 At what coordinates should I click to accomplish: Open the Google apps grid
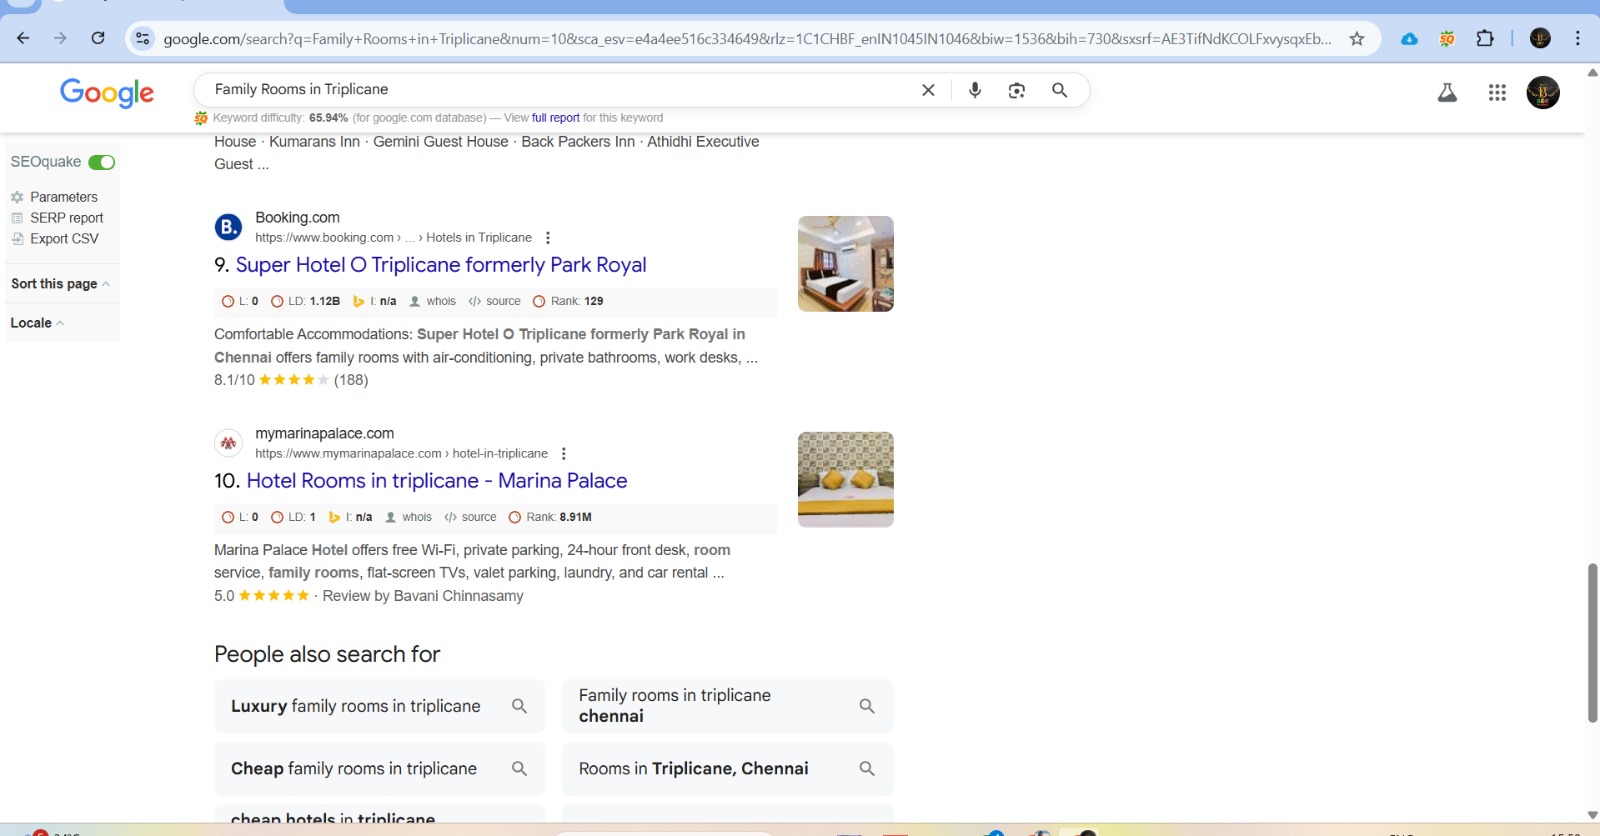pyautogui.click(x=1497, y=93)
